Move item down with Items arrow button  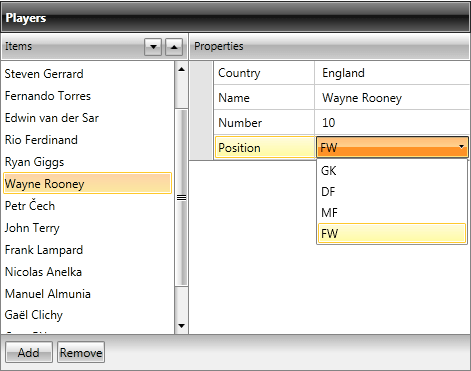point(153,47)
